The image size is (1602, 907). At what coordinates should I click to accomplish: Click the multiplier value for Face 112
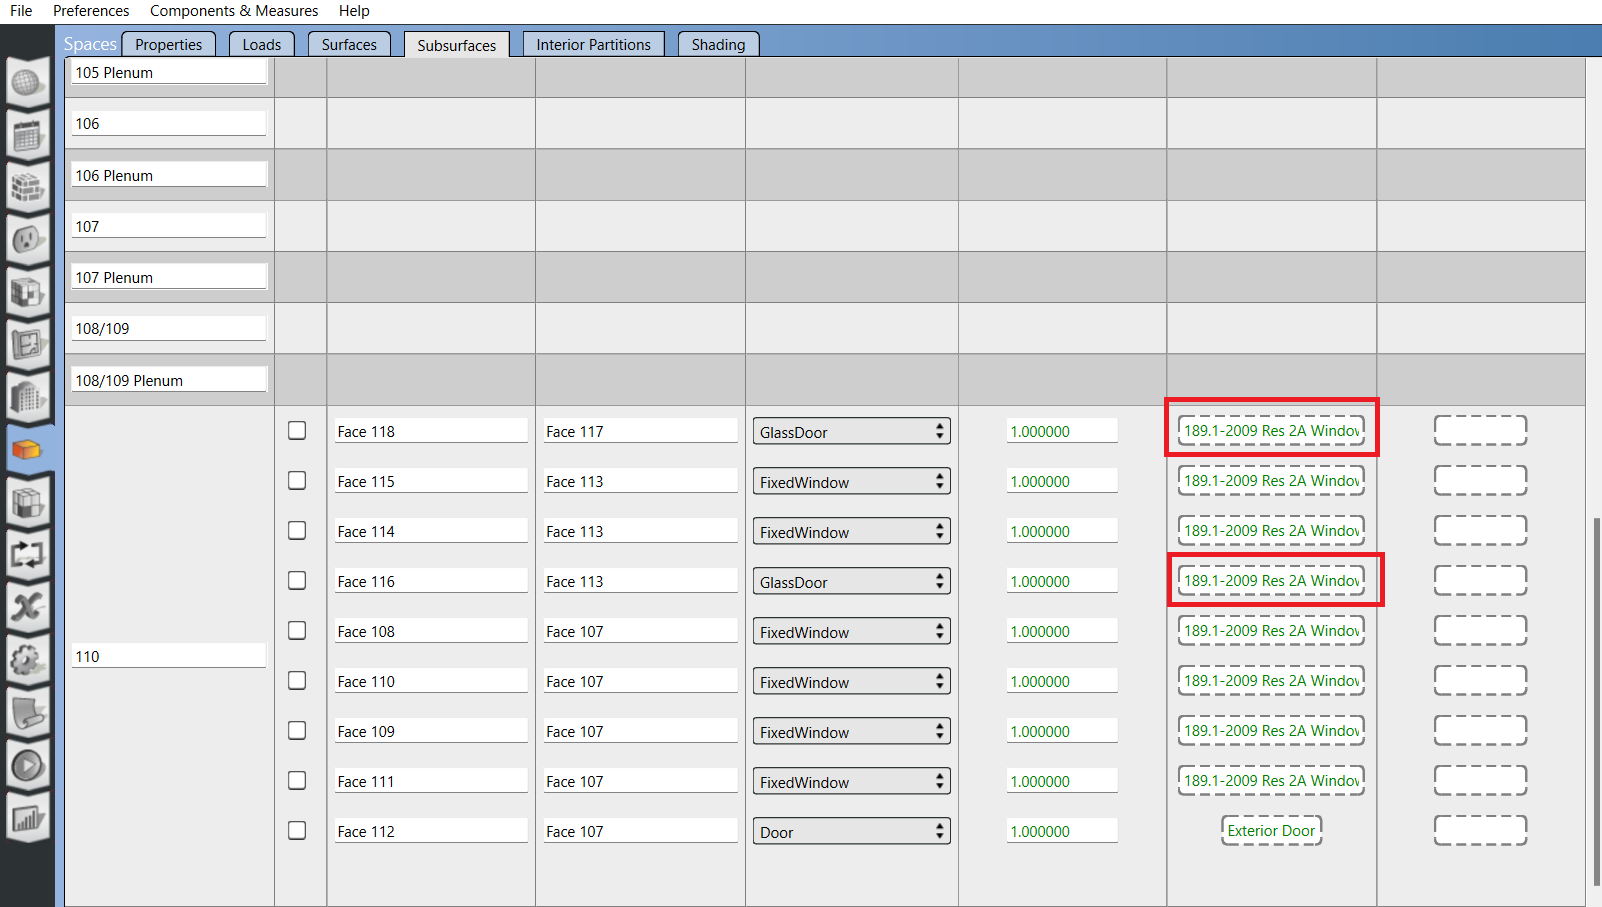pyautogui.click(x=1062, y=831)
